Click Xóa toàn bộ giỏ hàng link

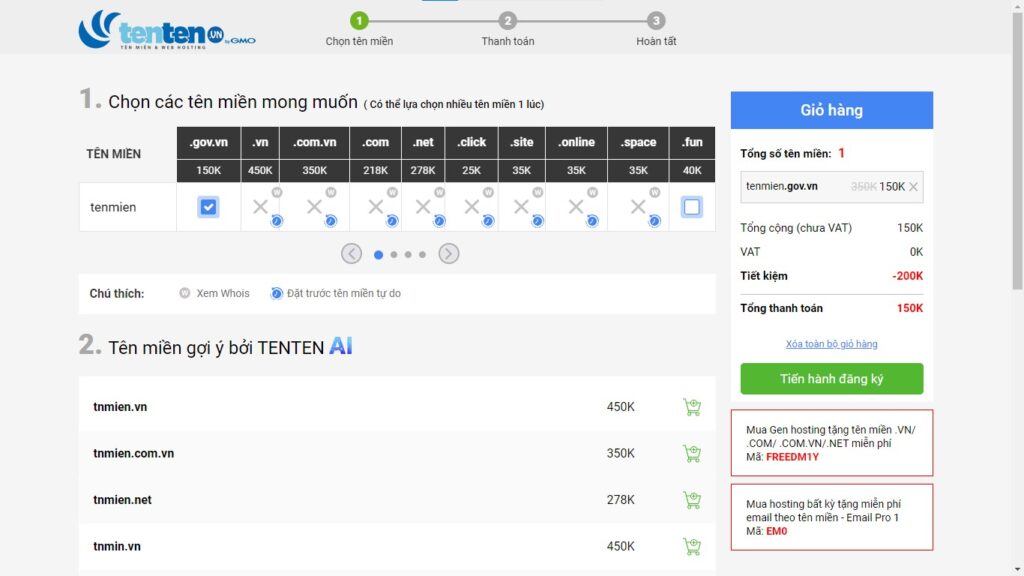click(831, 344)
